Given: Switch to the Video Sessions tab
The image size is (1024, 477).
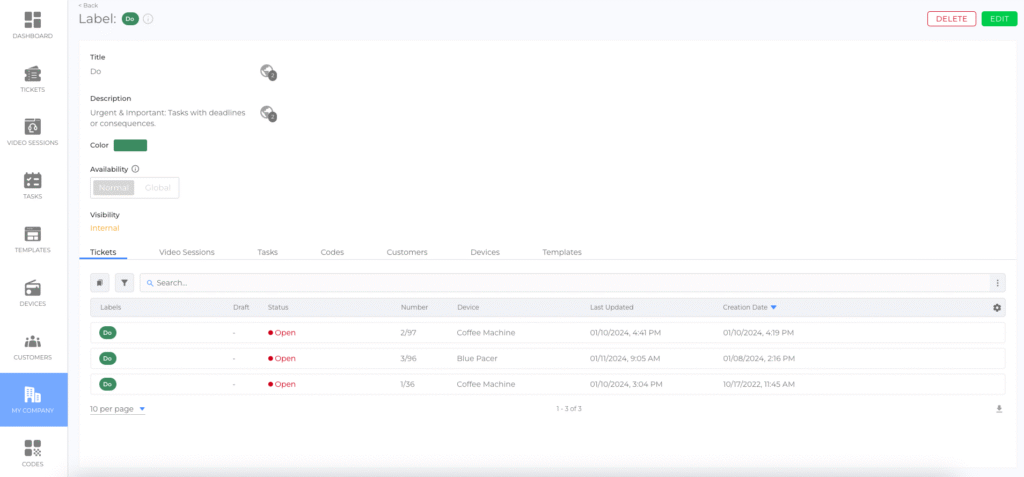Looking at the screenshot, I should pos(186,252).
